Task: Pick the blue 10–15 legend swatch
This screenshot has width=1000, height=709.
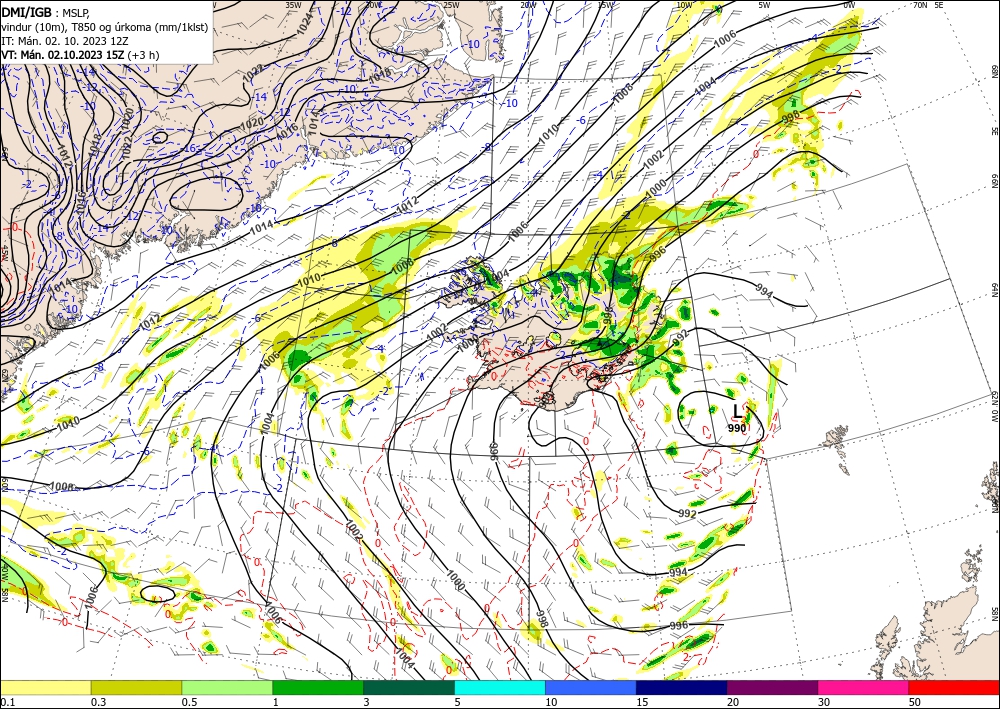Action: pyautogui.click(x=591, y=687)
